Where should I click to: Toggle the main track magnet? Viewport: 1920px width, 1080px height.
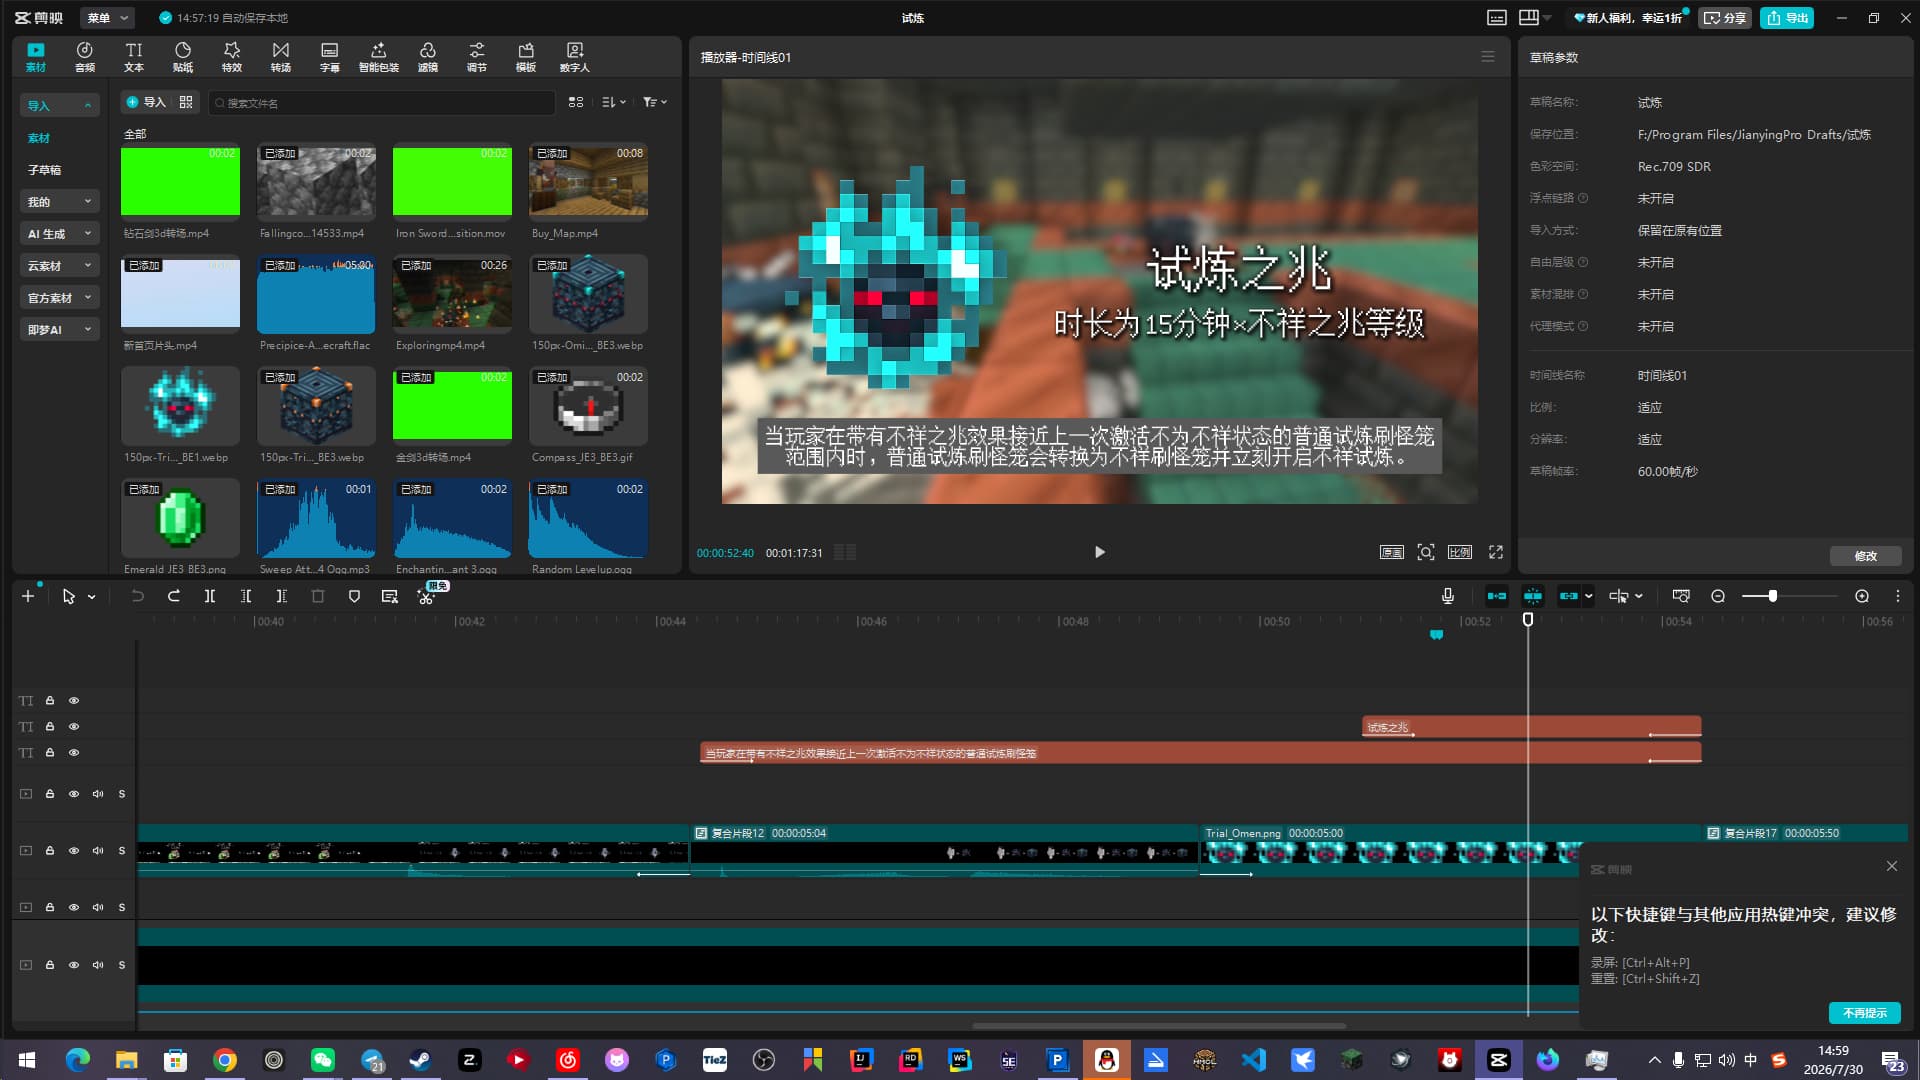[1497, 596]
